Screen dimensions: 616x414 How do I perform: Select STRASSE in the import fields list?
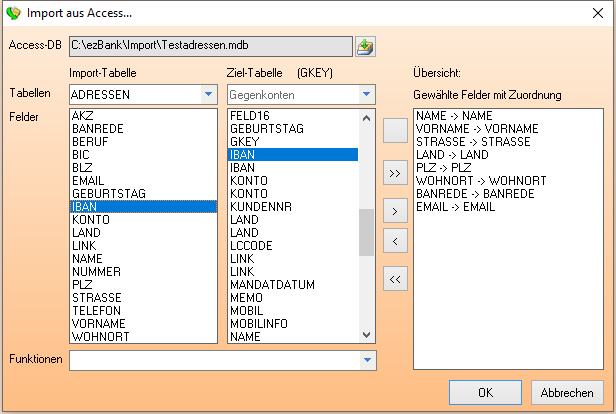[x=143, y=297]
